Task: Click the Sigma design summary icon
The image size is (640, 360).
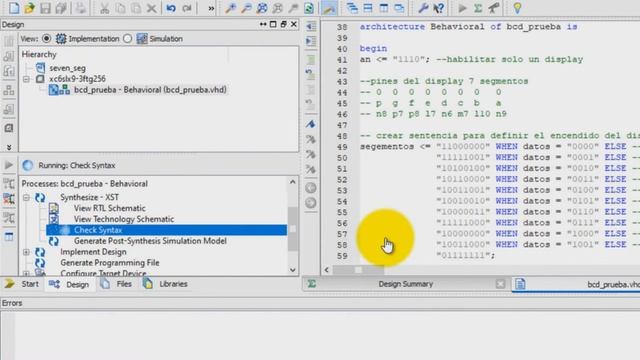Action: pos(478,8)
